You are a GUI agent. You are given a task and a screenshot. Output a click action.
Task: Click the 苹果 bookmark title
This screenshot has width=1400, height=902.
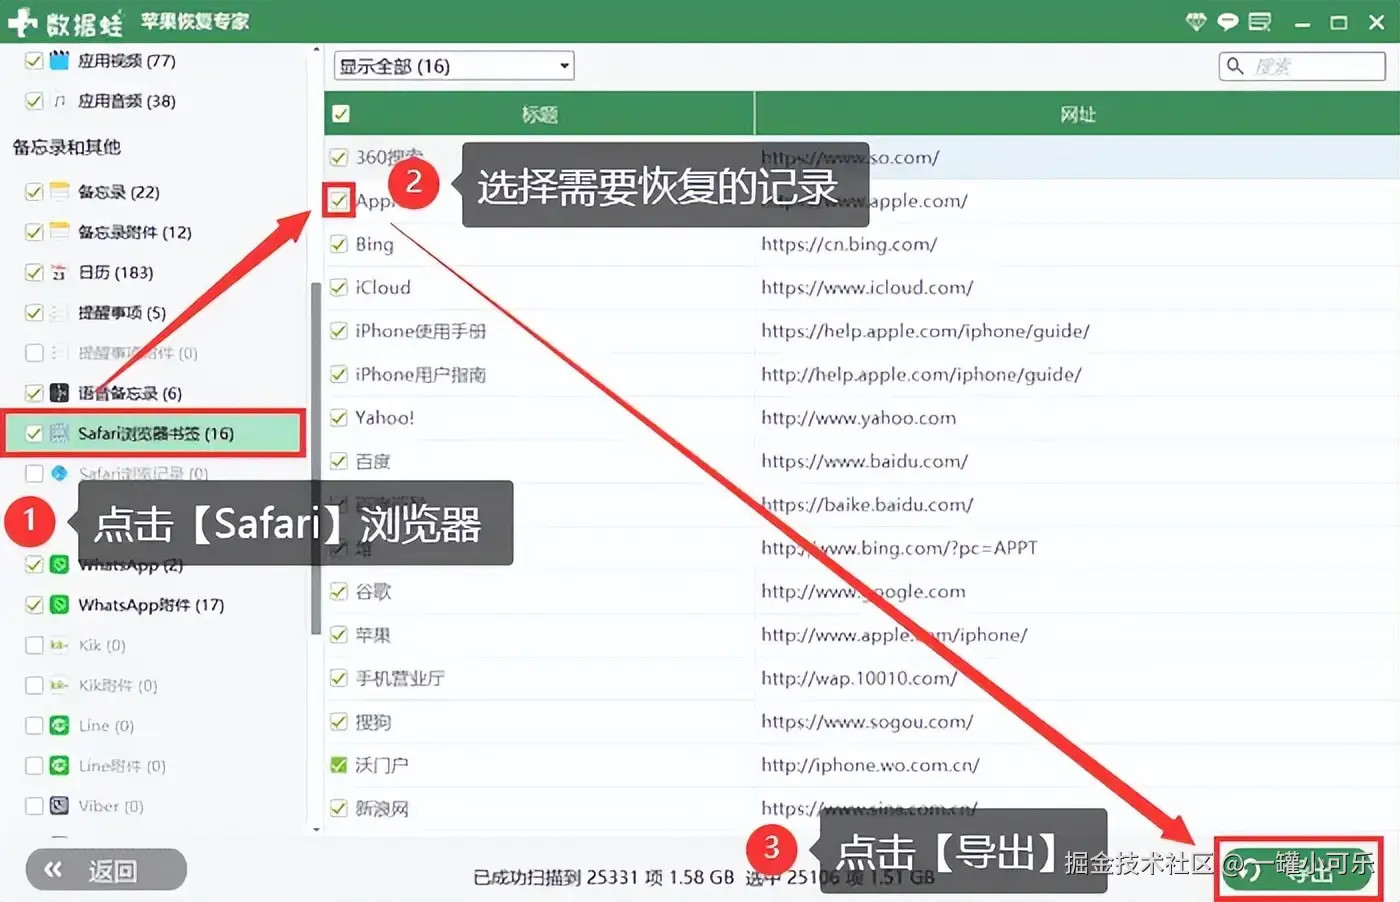[373, 635]
